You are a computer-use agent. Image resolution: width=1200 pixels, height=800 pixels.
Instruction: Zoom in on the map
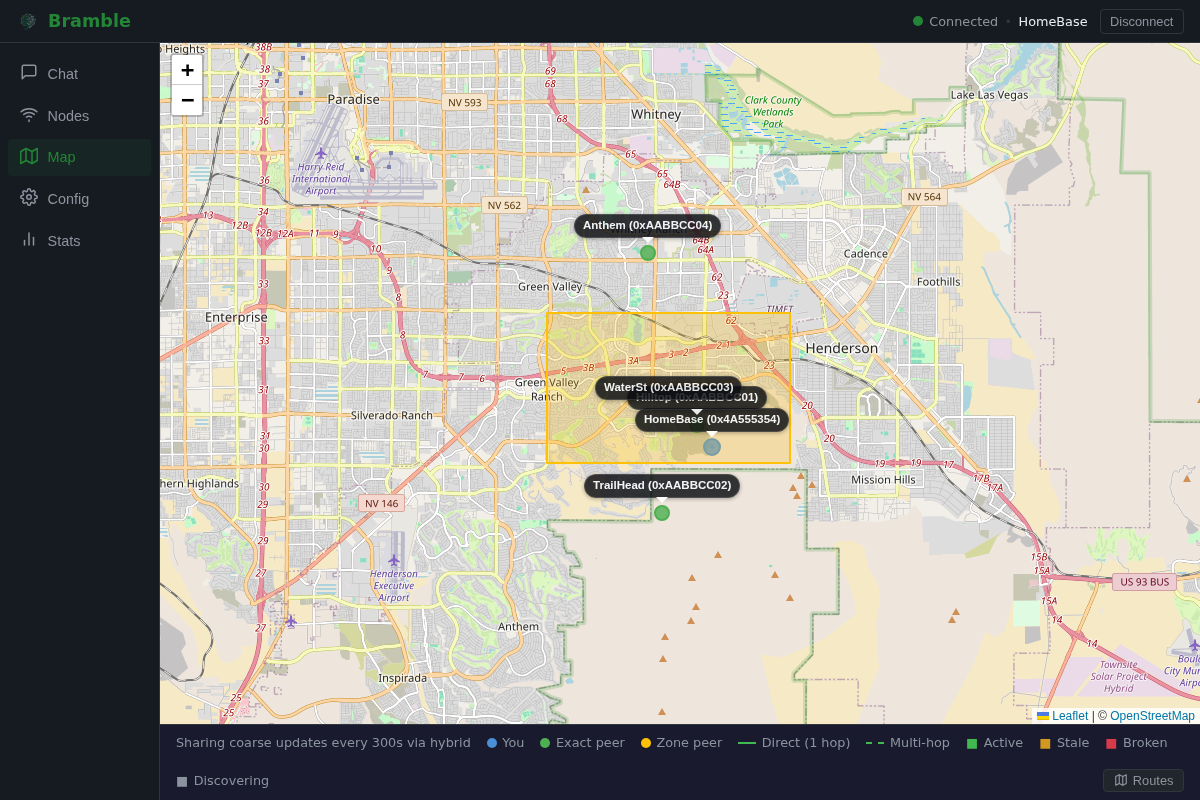[x=187, y=70]
